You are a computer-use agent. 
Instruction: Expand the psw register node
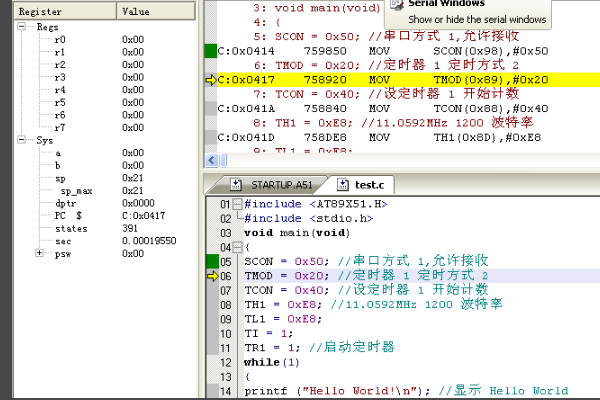coord(39,253)
